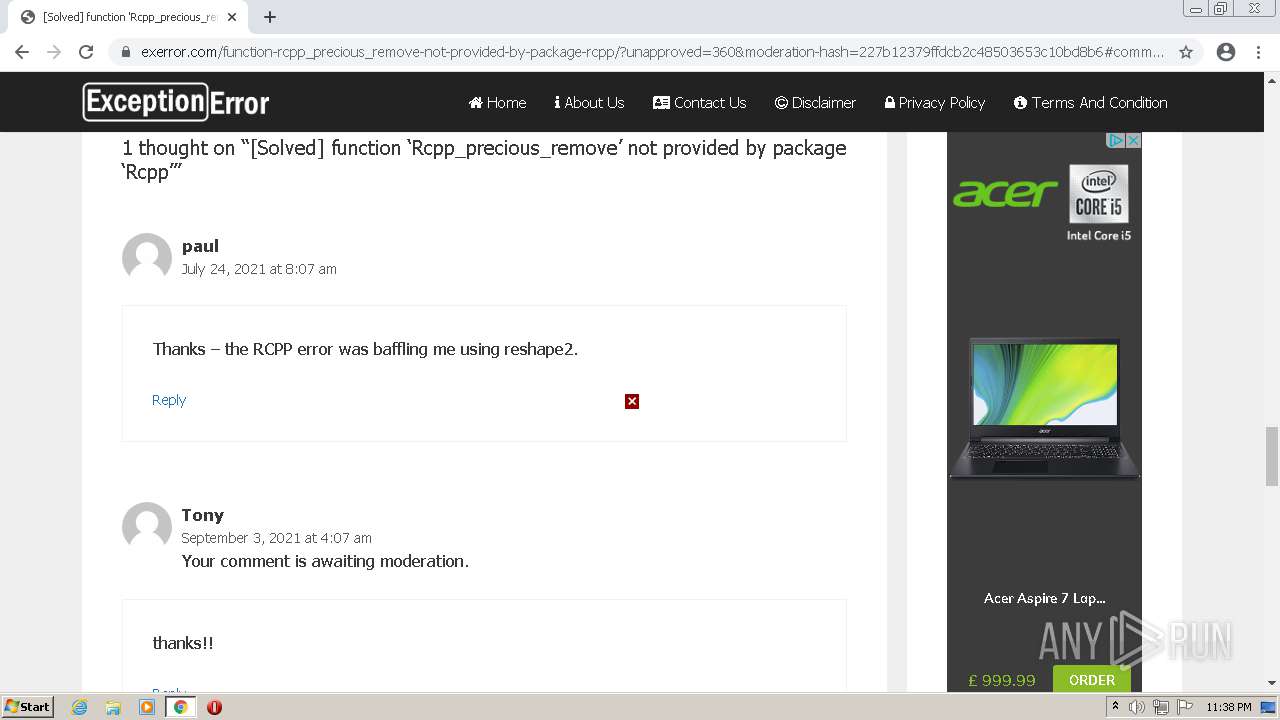Click the Action Center flag tray icon
Screen dimensions: 1280x720
point(1185,707)
